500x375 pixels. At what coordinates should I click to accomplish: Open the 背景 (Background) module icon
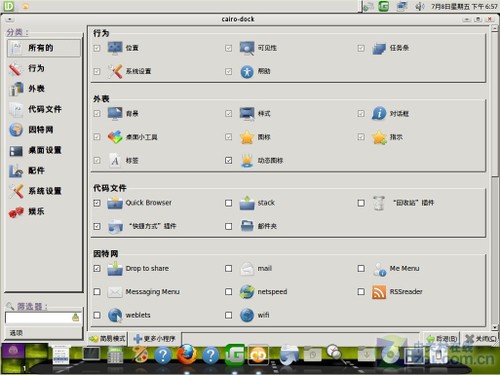click(115, 114)
